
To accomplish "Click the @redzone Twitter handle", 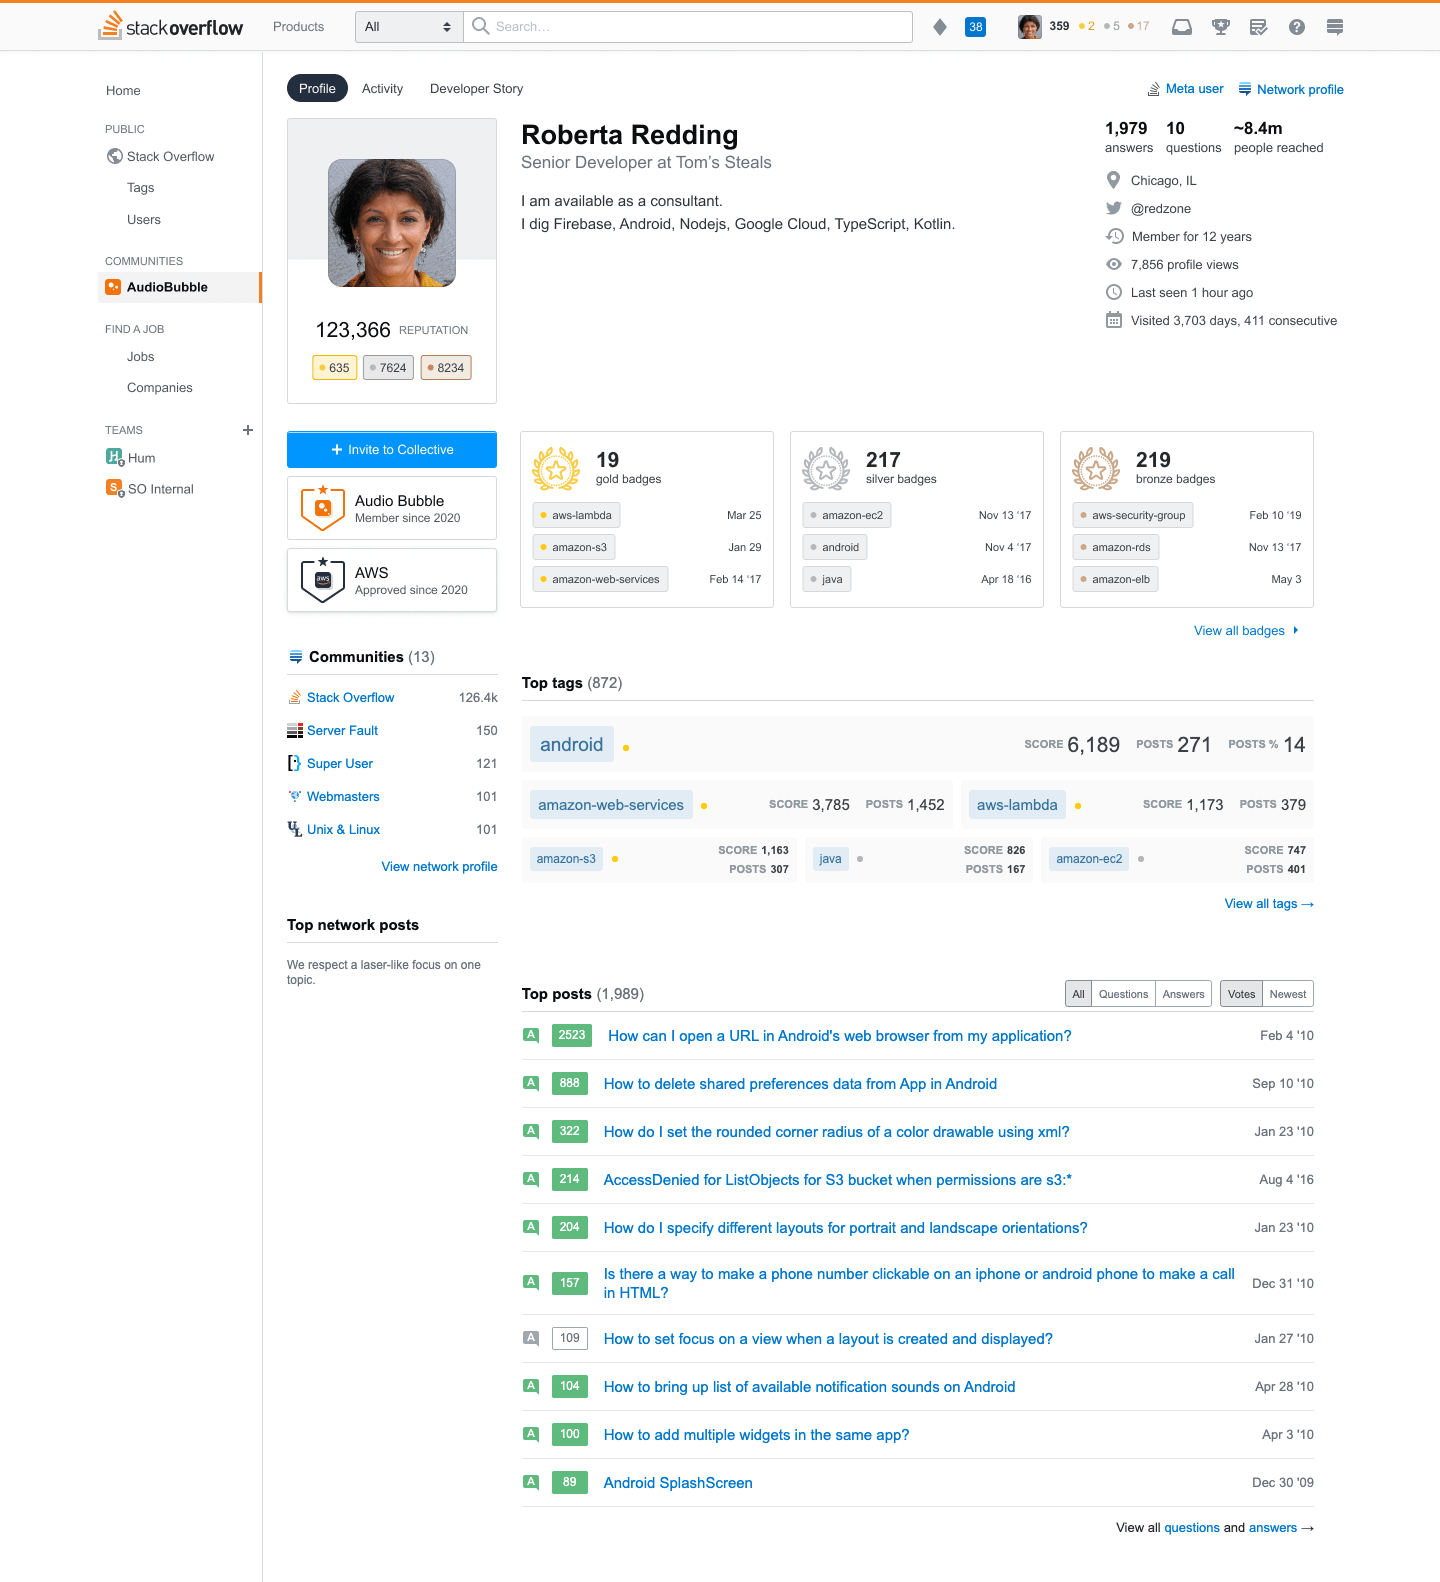I will click(x=1160, y=208).
